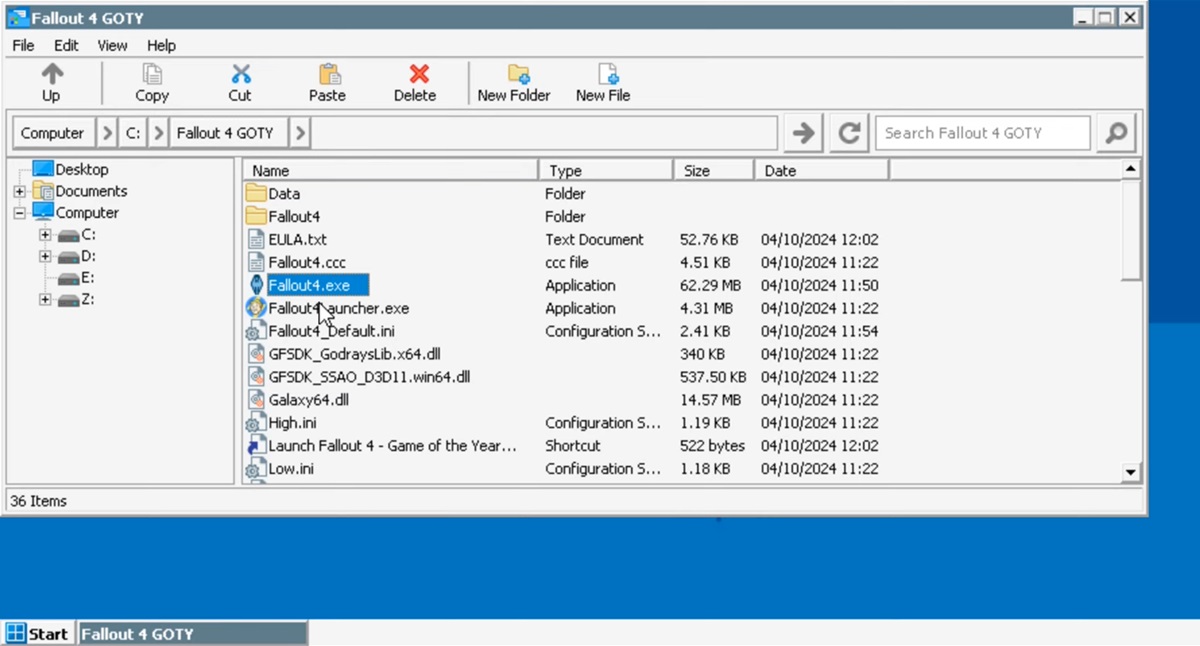The image size is (1200, 646).
Task: Select the D: drive label
Action: [x=88, y=256]
